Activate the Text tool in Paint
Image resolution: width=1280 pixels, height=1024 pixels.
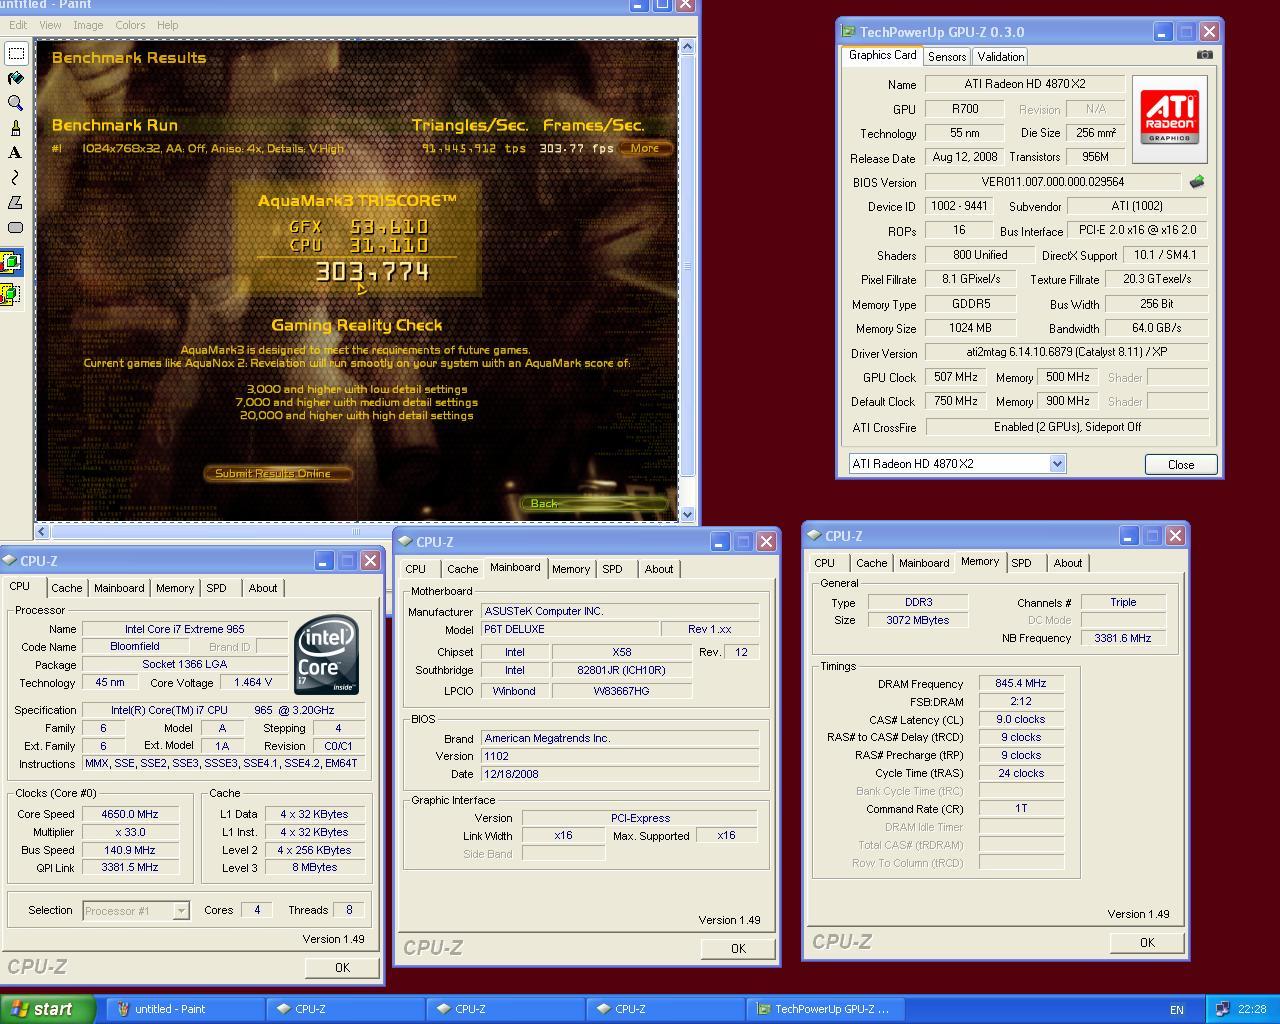coord(16,153)
